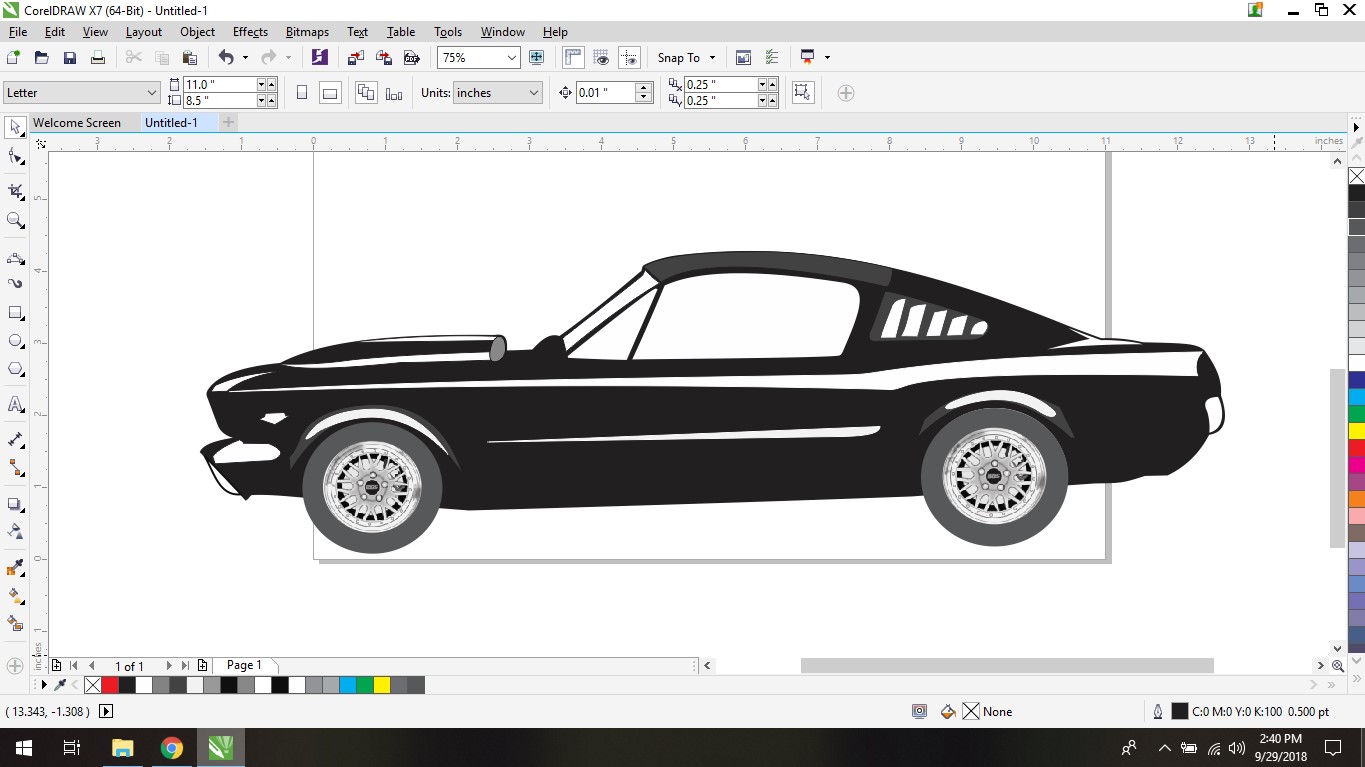Activate the Text tool
This screenshot has width=1365, height=767.
[x=15, y=404]
